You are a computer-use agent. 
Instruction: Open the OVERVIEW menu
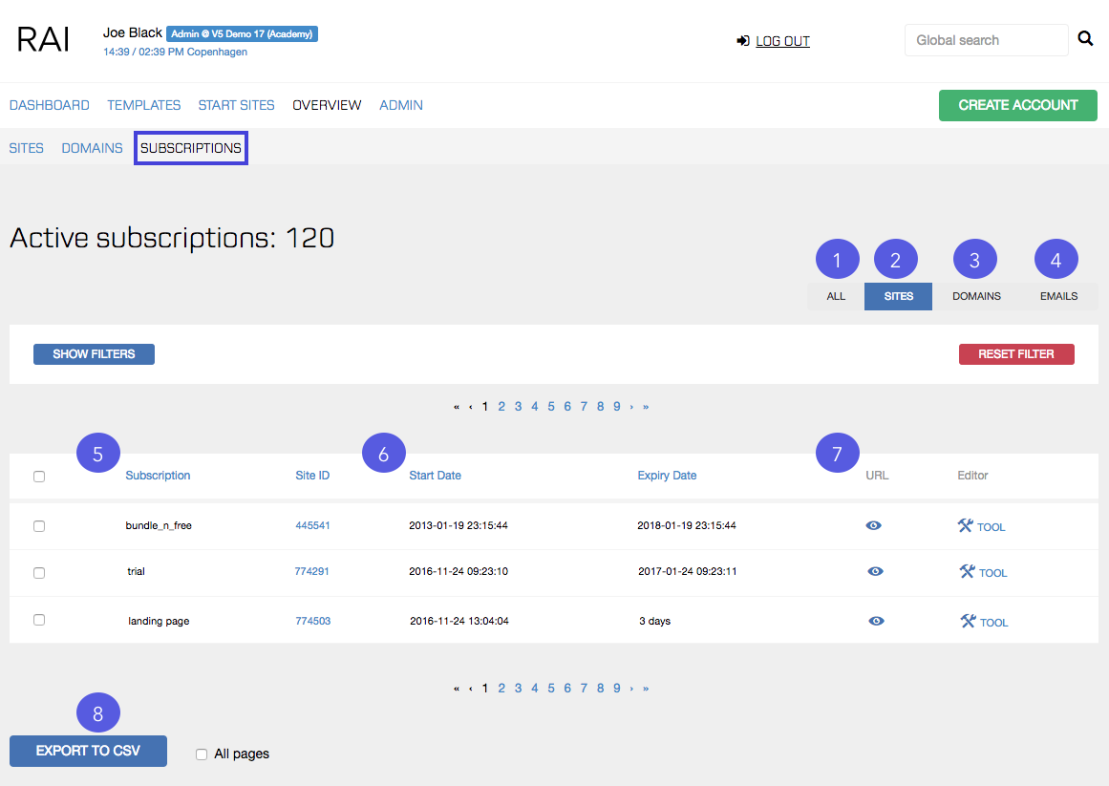click(327, 105)
